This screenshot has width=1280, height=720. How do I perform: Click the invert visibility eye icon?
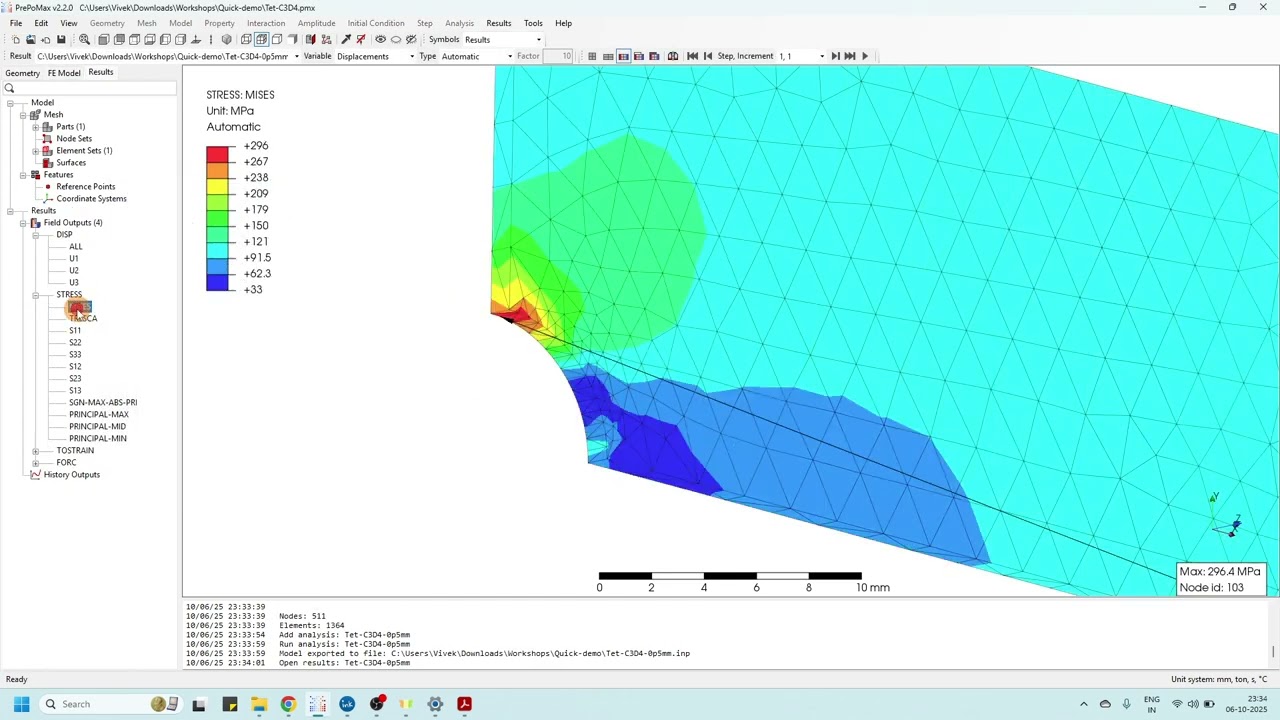411,40
